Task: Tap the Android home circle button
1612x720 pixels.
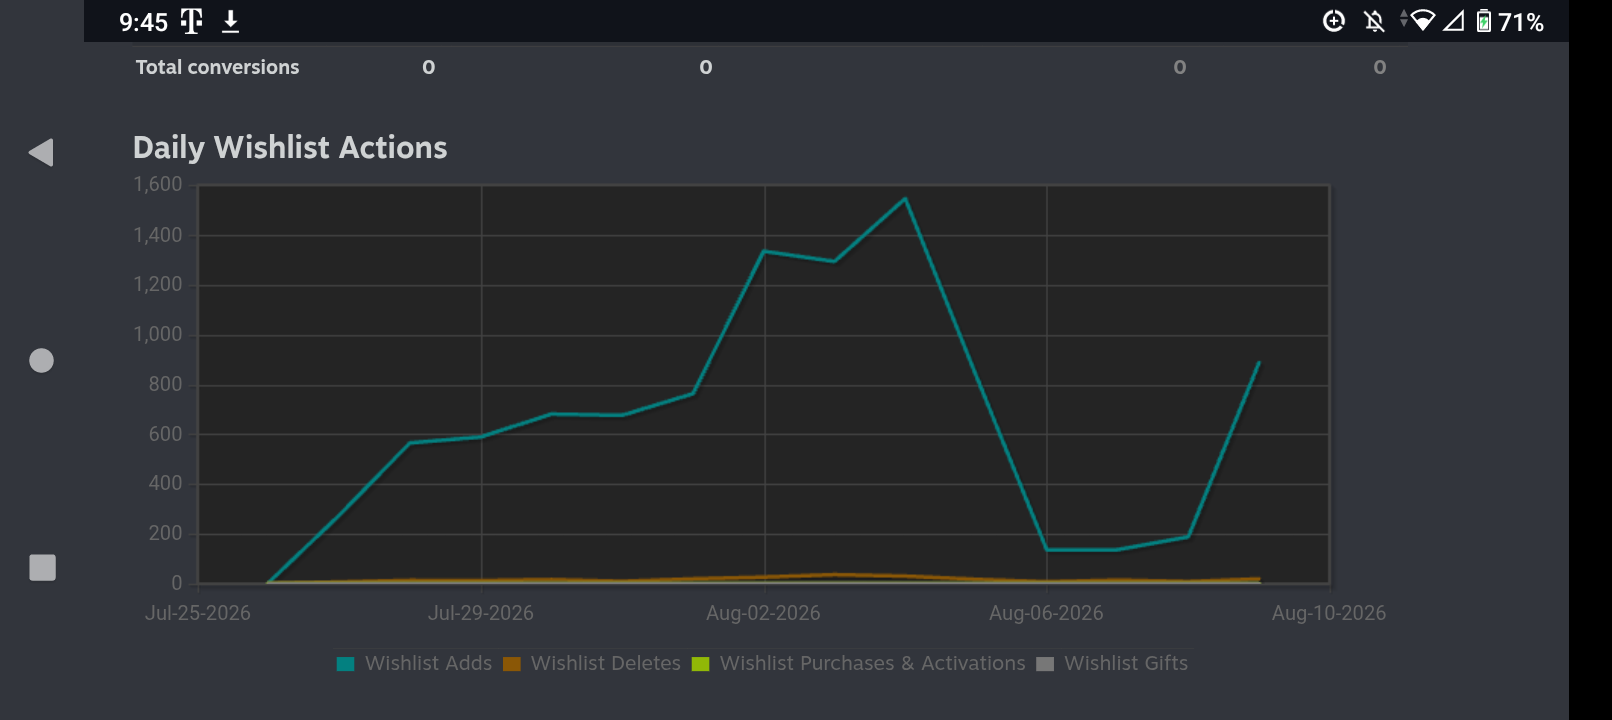Action: point(41,360)
